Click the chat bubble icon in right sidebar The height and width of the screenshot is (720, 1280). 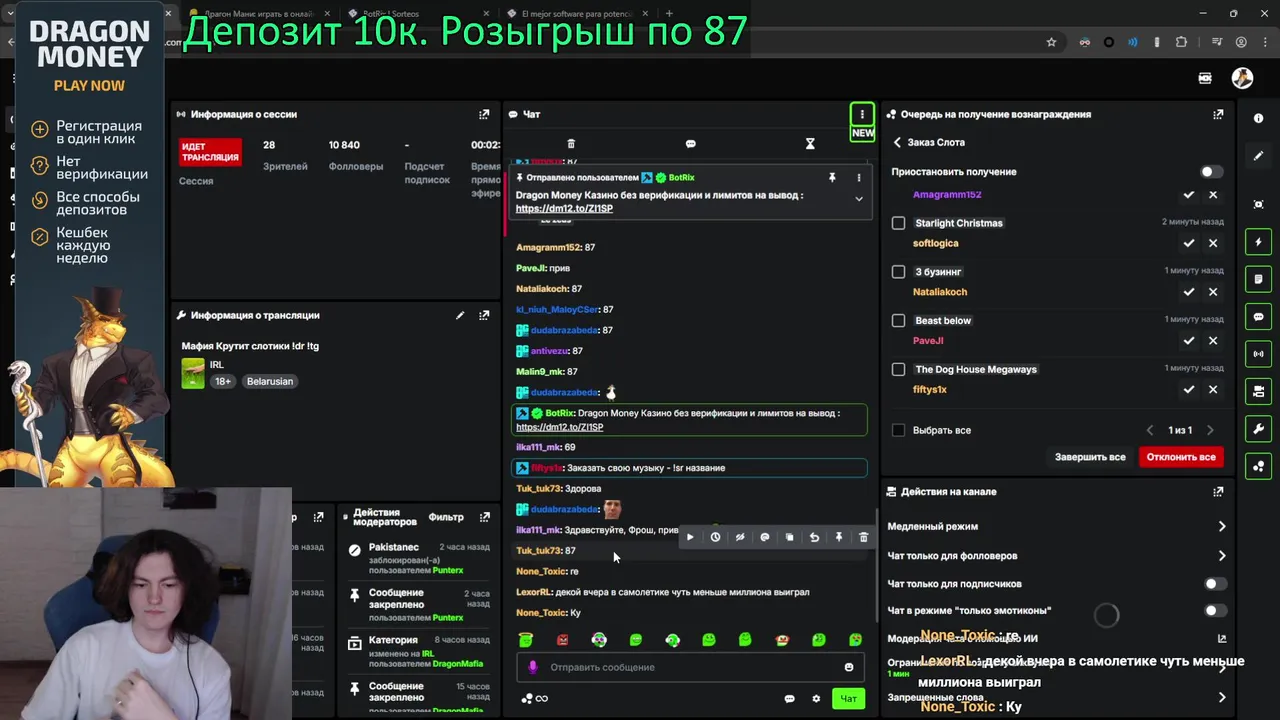(1258, 317)
